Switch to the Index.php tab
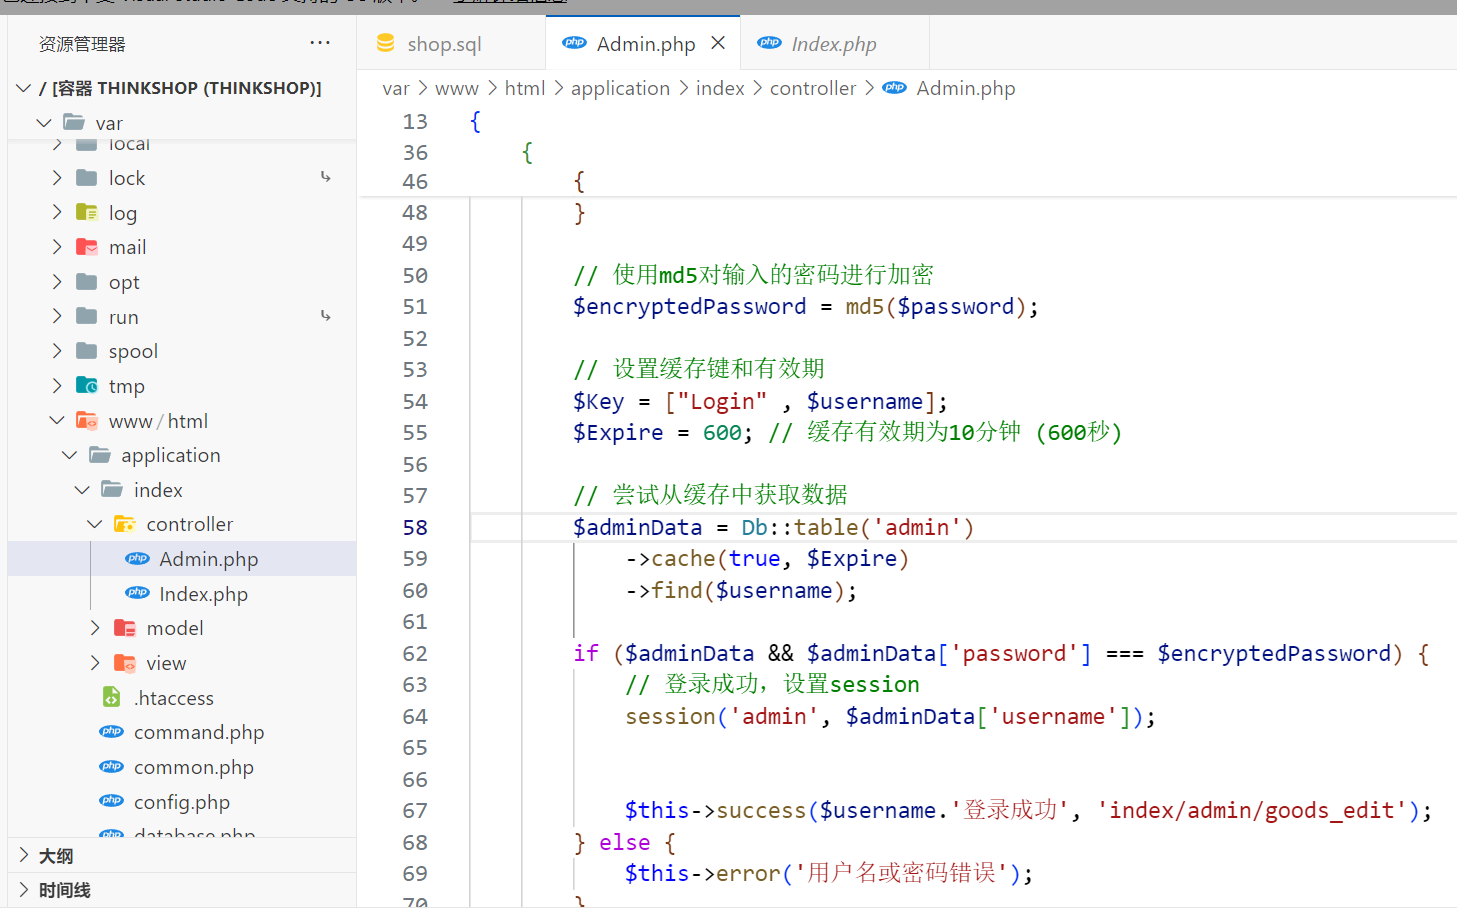Viewport: 1457px width, 908px height. (835, 43)
